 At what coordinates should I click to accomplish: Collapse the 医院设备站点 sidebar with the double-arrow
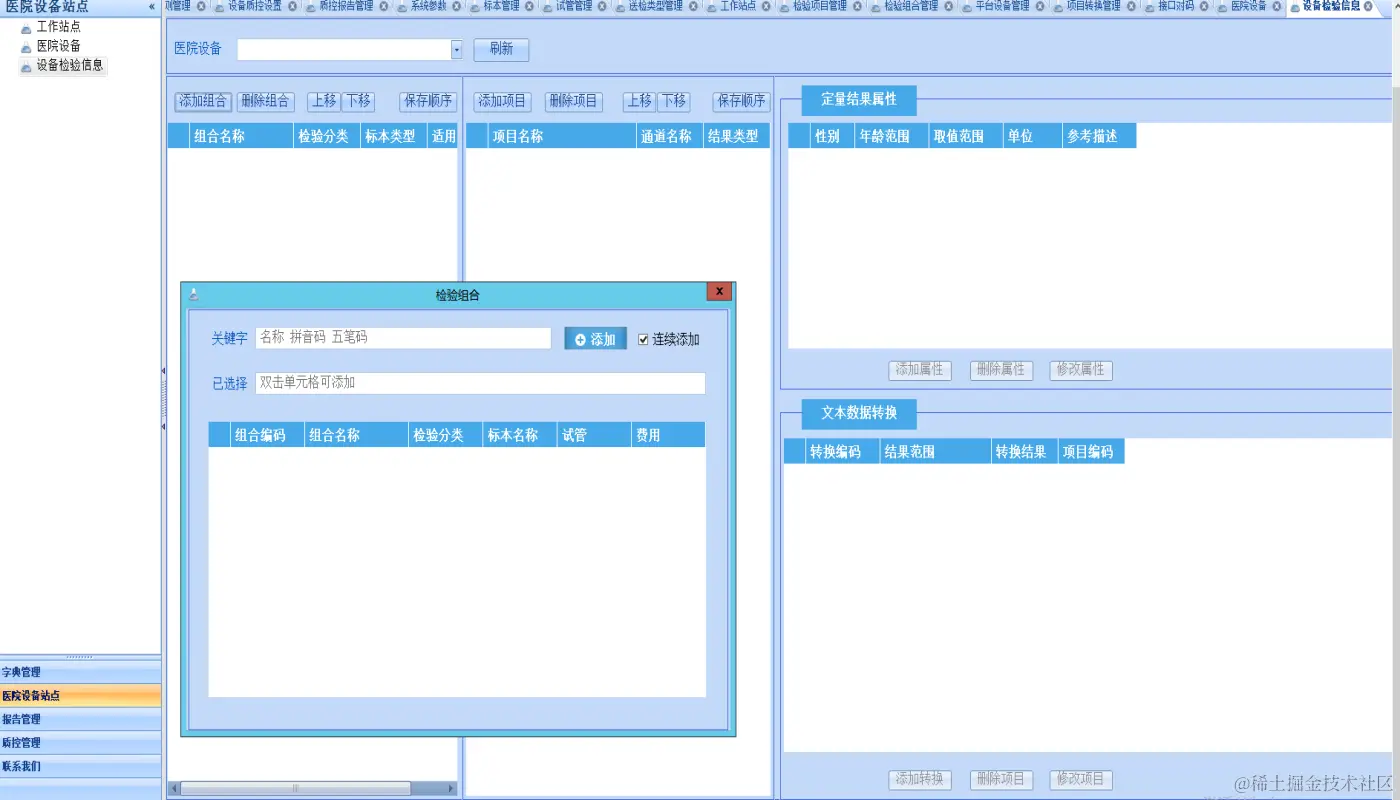coord(152,6)
